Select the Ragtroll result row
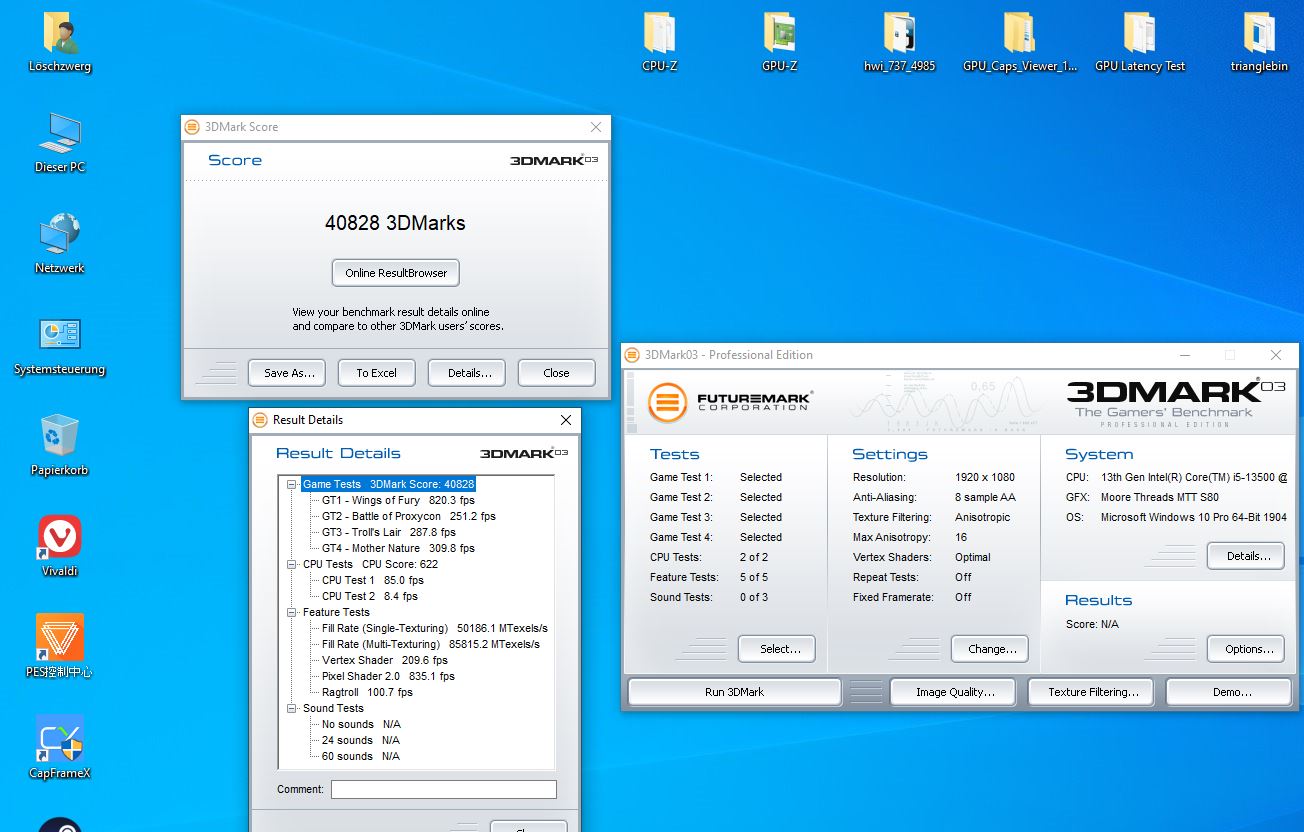Viewport: 1304px width, 832px height. tap(366, 692)
